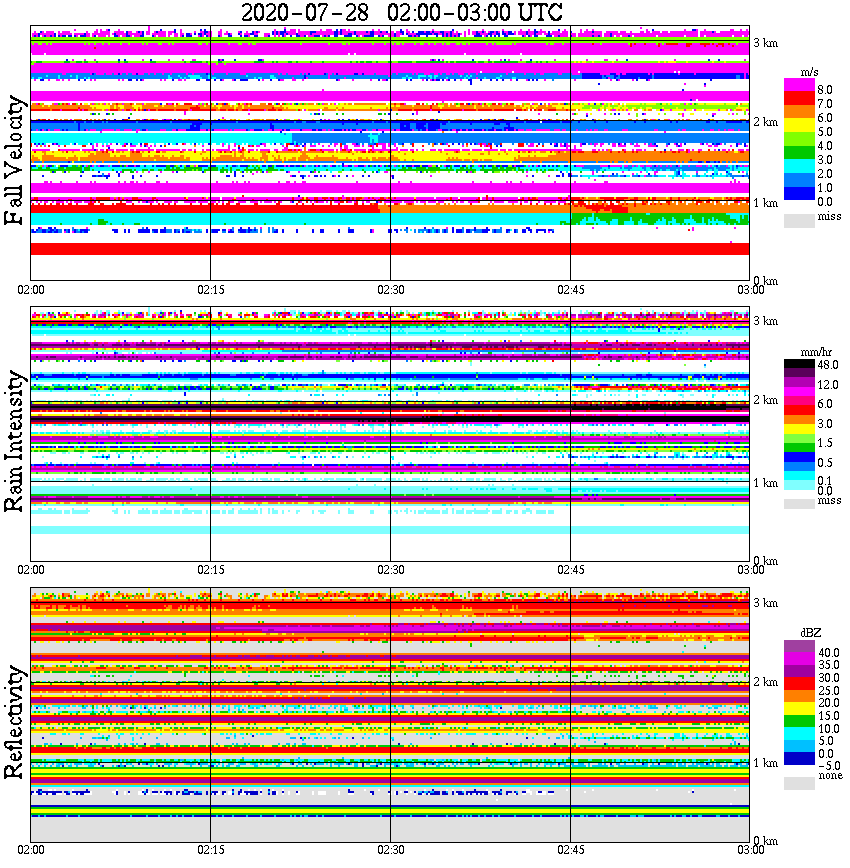Select the yellow swatch in the mm/hr legend

tap(799, 429)
